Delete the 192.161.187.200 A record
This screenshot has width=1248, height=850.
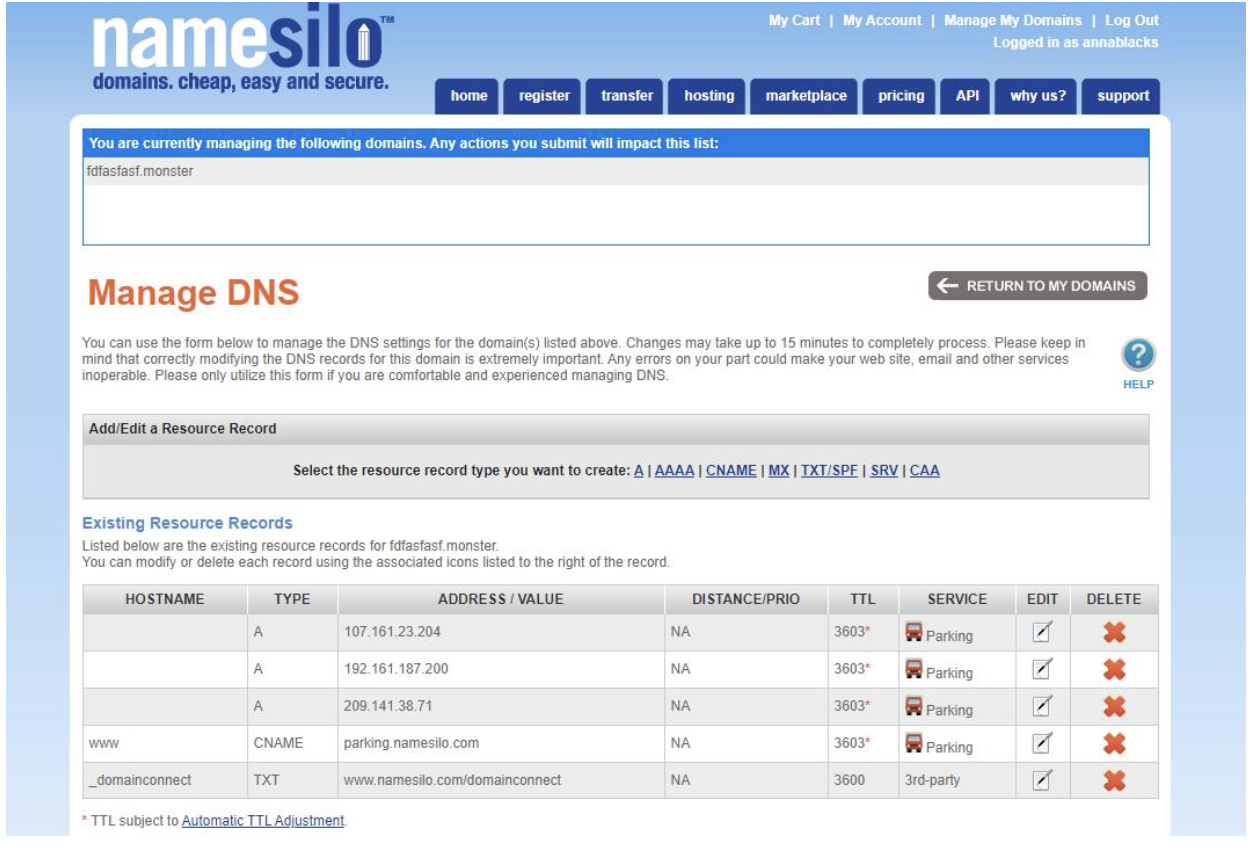pyautogui.click(x=1113, y=670)
